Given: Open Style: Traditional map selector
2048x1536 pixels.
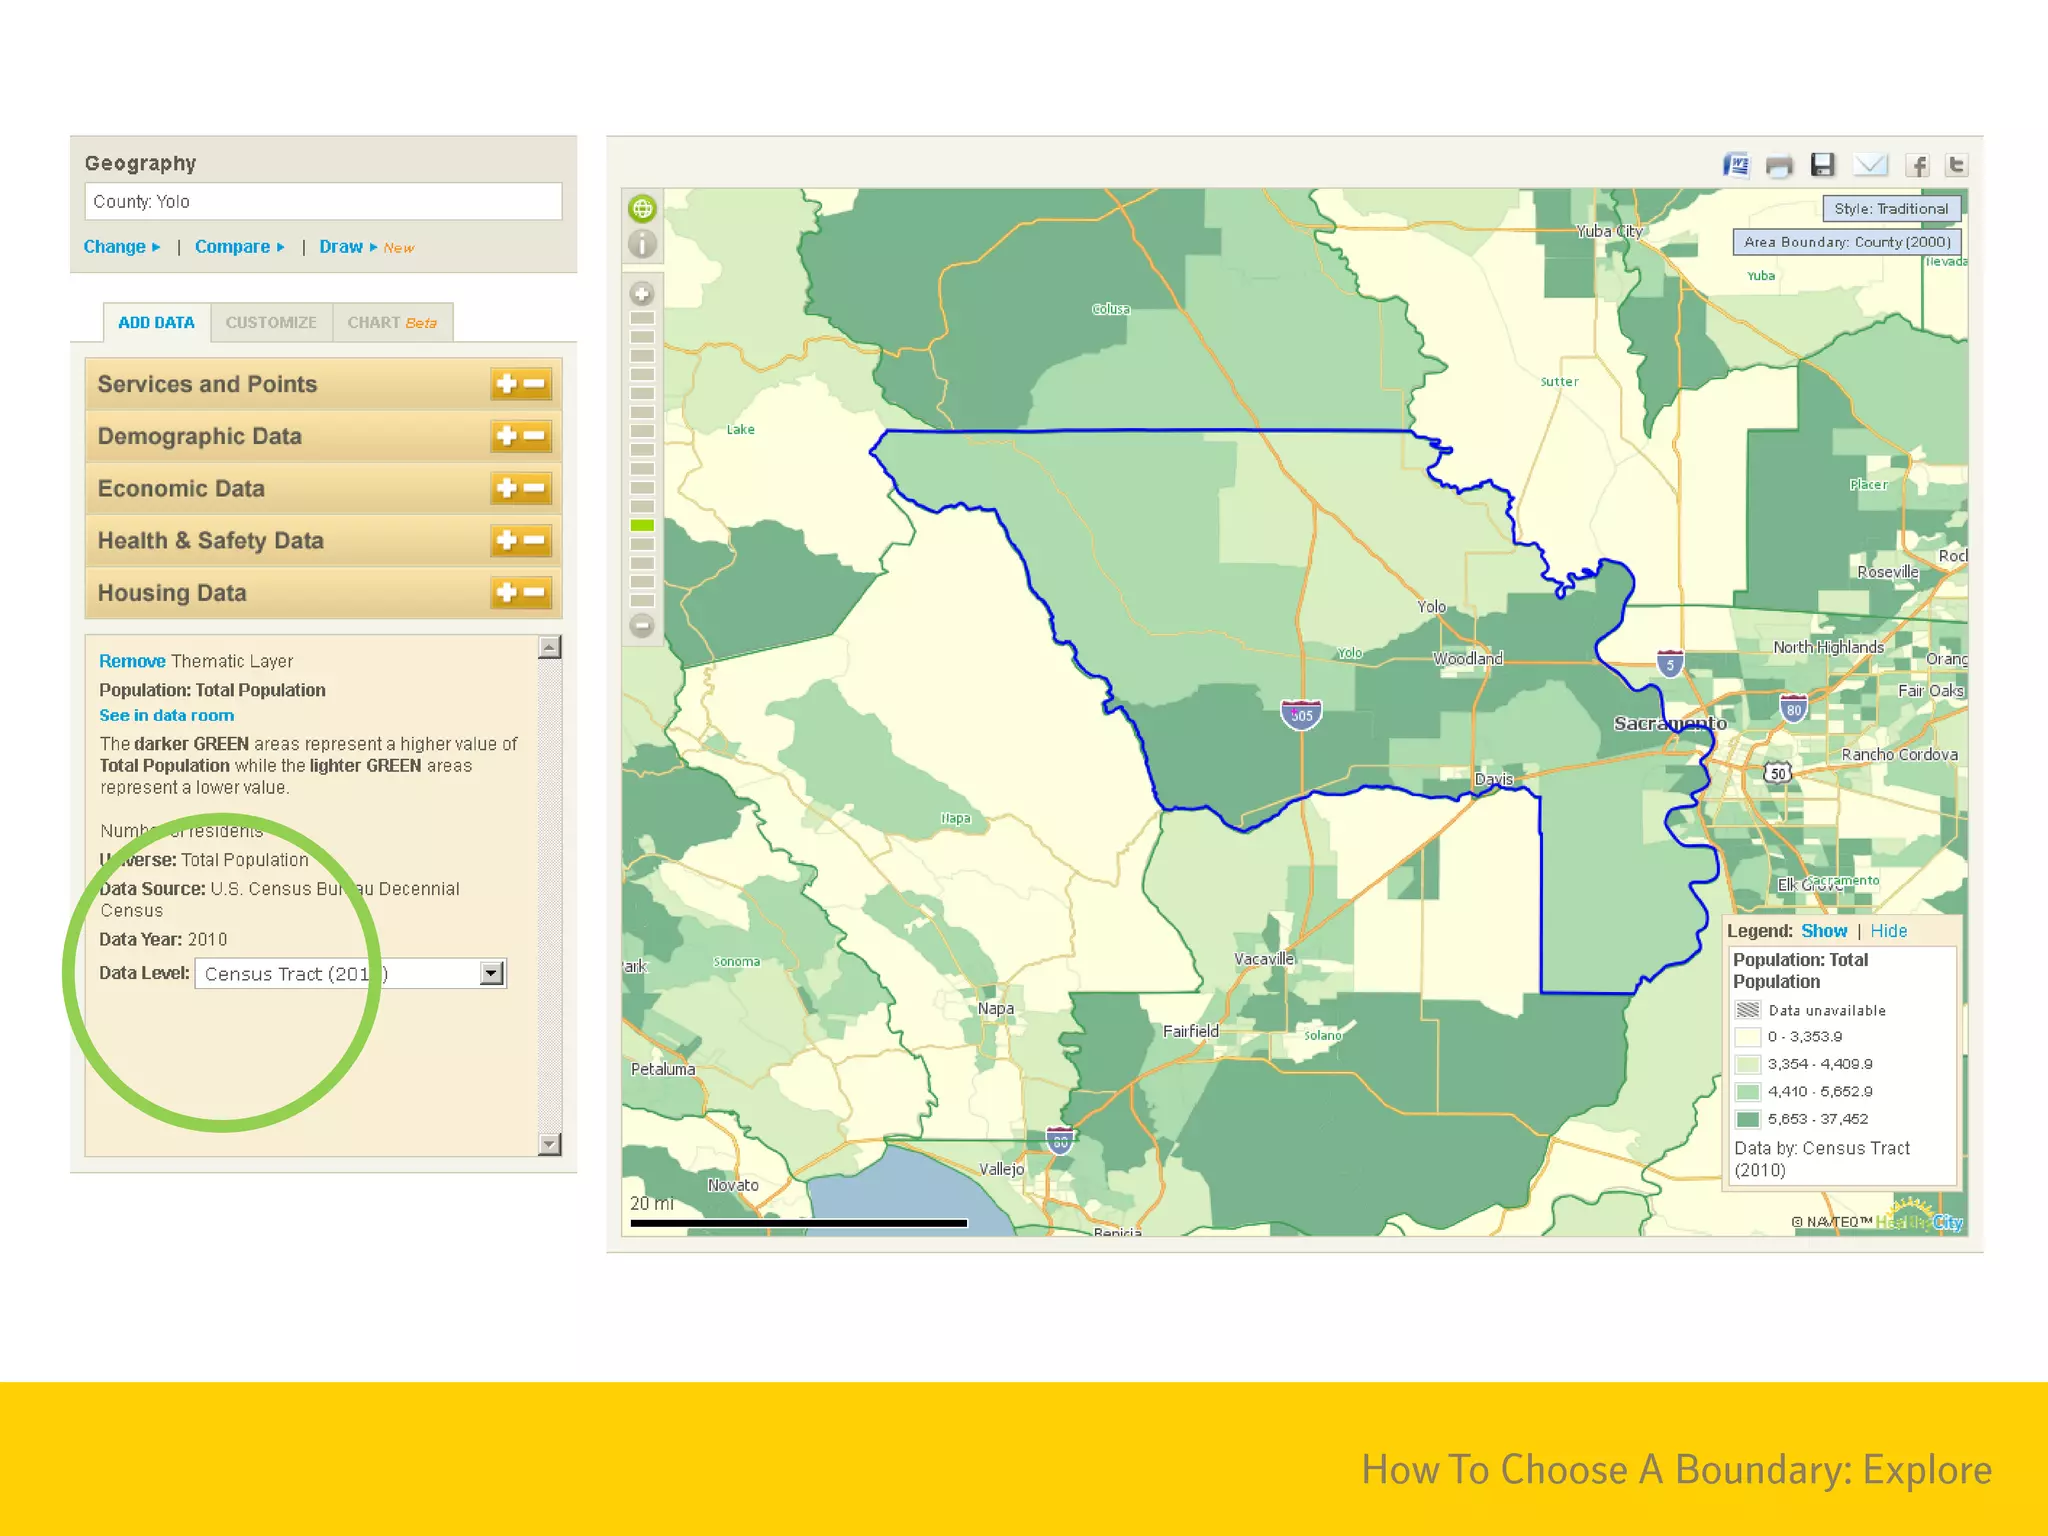Looking at the screenshot, I should (1890, 209).
